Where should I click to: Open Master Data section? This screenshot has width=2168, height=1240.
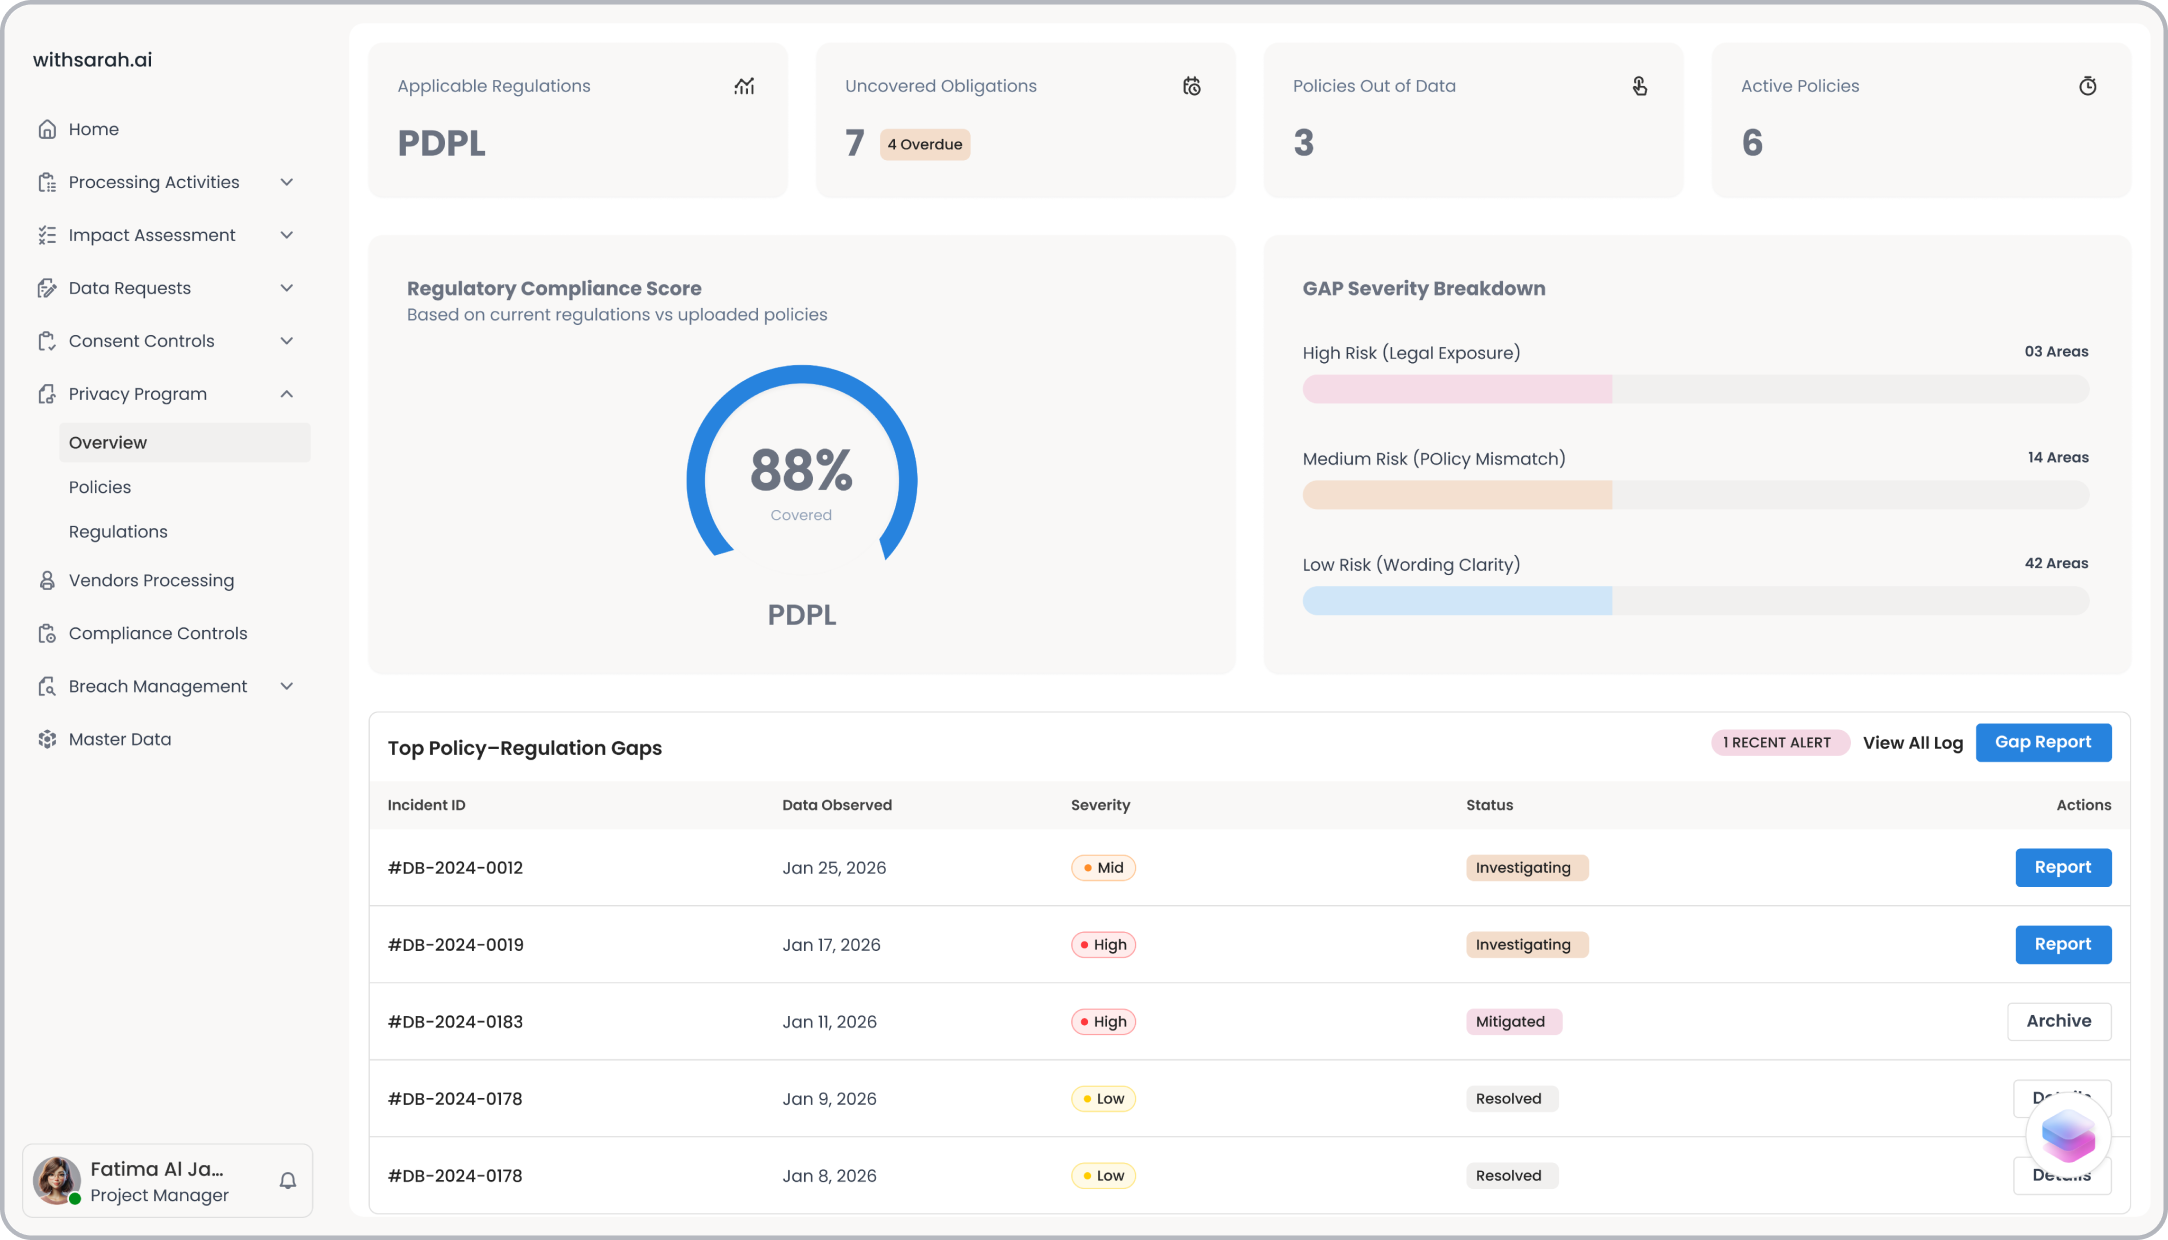120,739
